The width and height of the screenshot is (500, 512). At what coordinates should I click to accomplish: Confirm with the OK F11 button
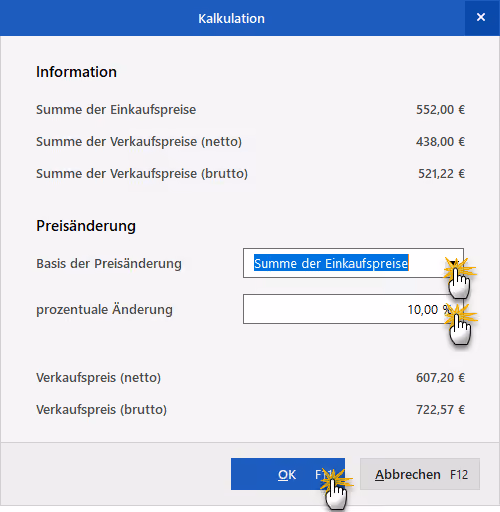click(288, 474)
